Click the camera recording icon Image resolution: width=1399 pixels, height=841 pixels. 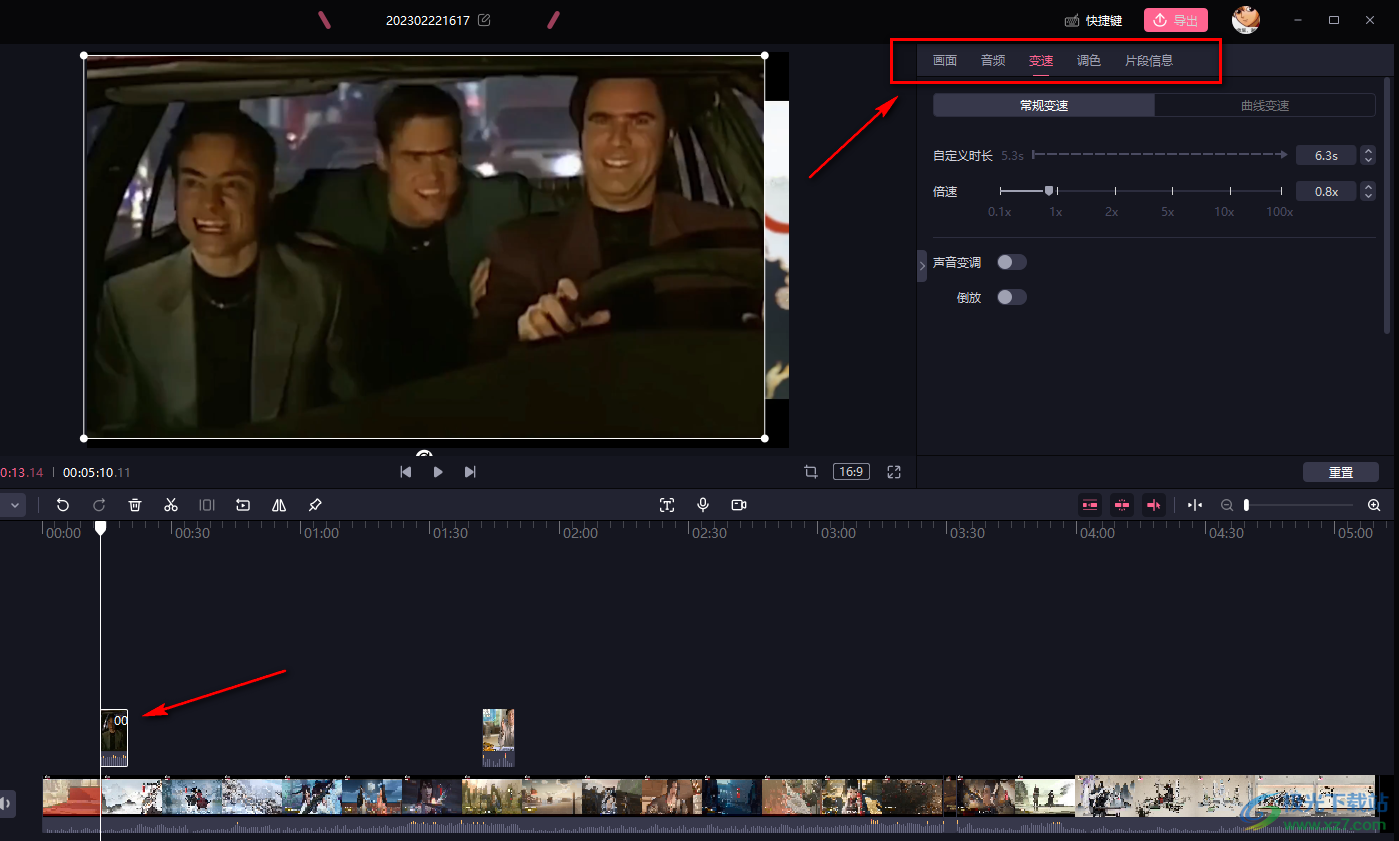[x=739, y=505]
